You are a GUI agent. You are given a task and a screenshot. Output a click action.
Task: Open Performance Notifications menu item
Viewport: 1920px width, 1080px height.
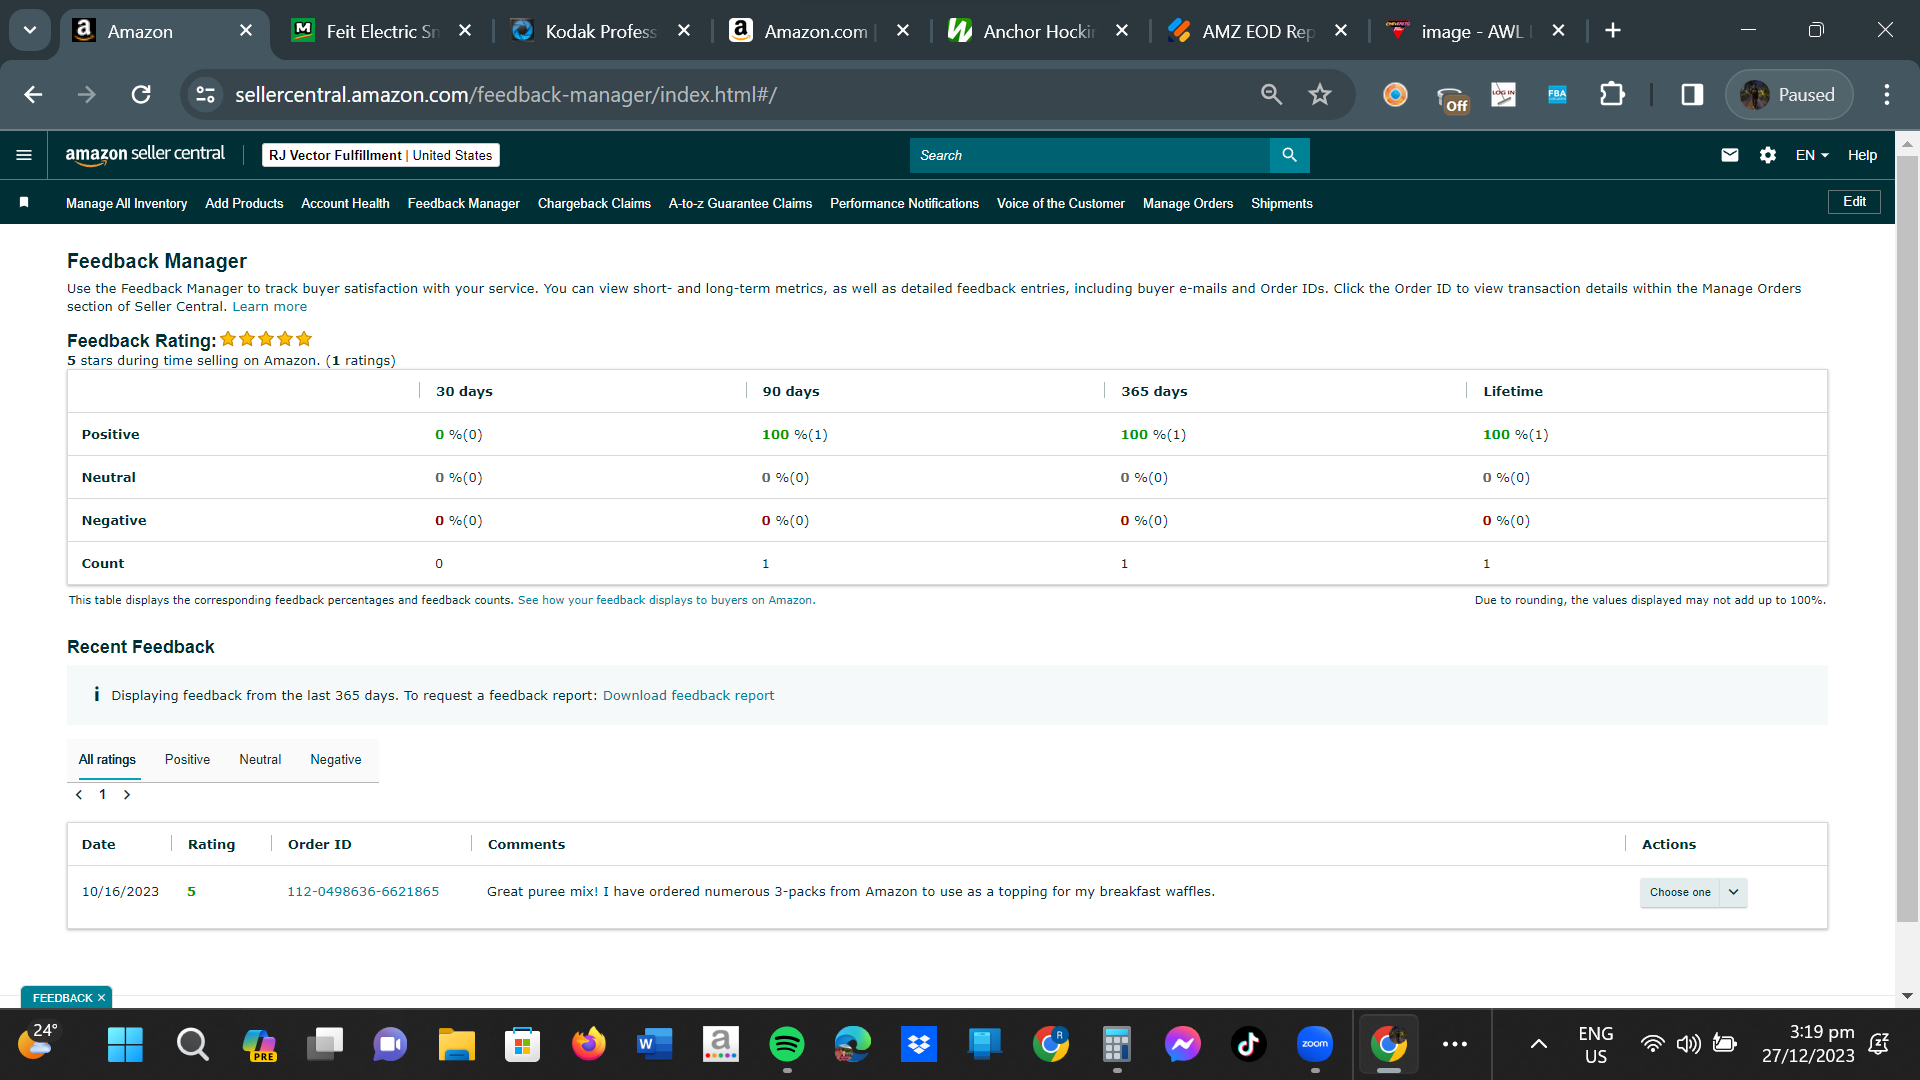[x=904, y=203]
